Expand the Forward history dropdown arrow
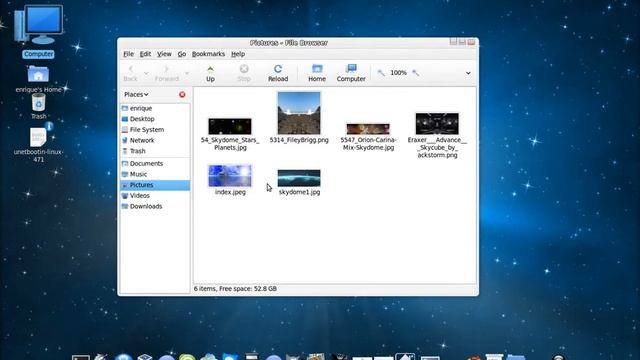The image size is (640, 360). 187,73
